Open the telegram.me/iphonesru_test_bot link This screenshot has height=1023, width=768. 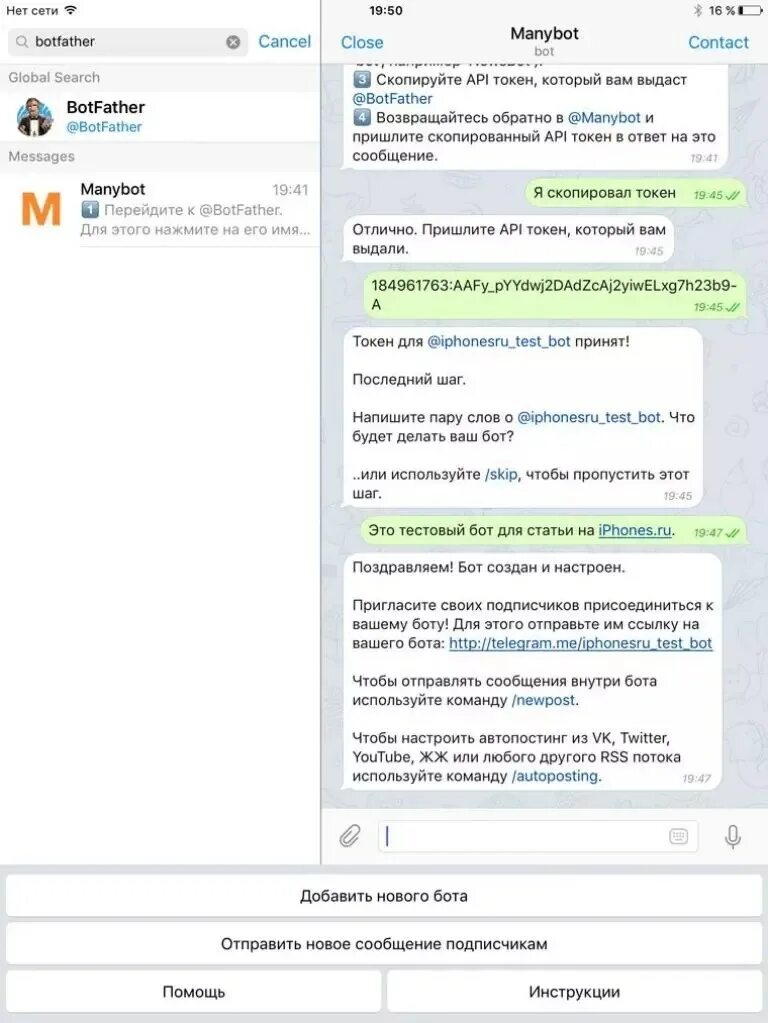point(580,643)
